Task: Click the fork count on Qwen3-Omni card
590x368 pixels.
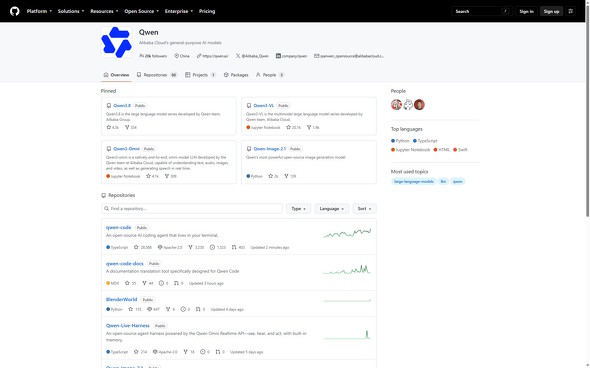Action: (x=170, y=176)
